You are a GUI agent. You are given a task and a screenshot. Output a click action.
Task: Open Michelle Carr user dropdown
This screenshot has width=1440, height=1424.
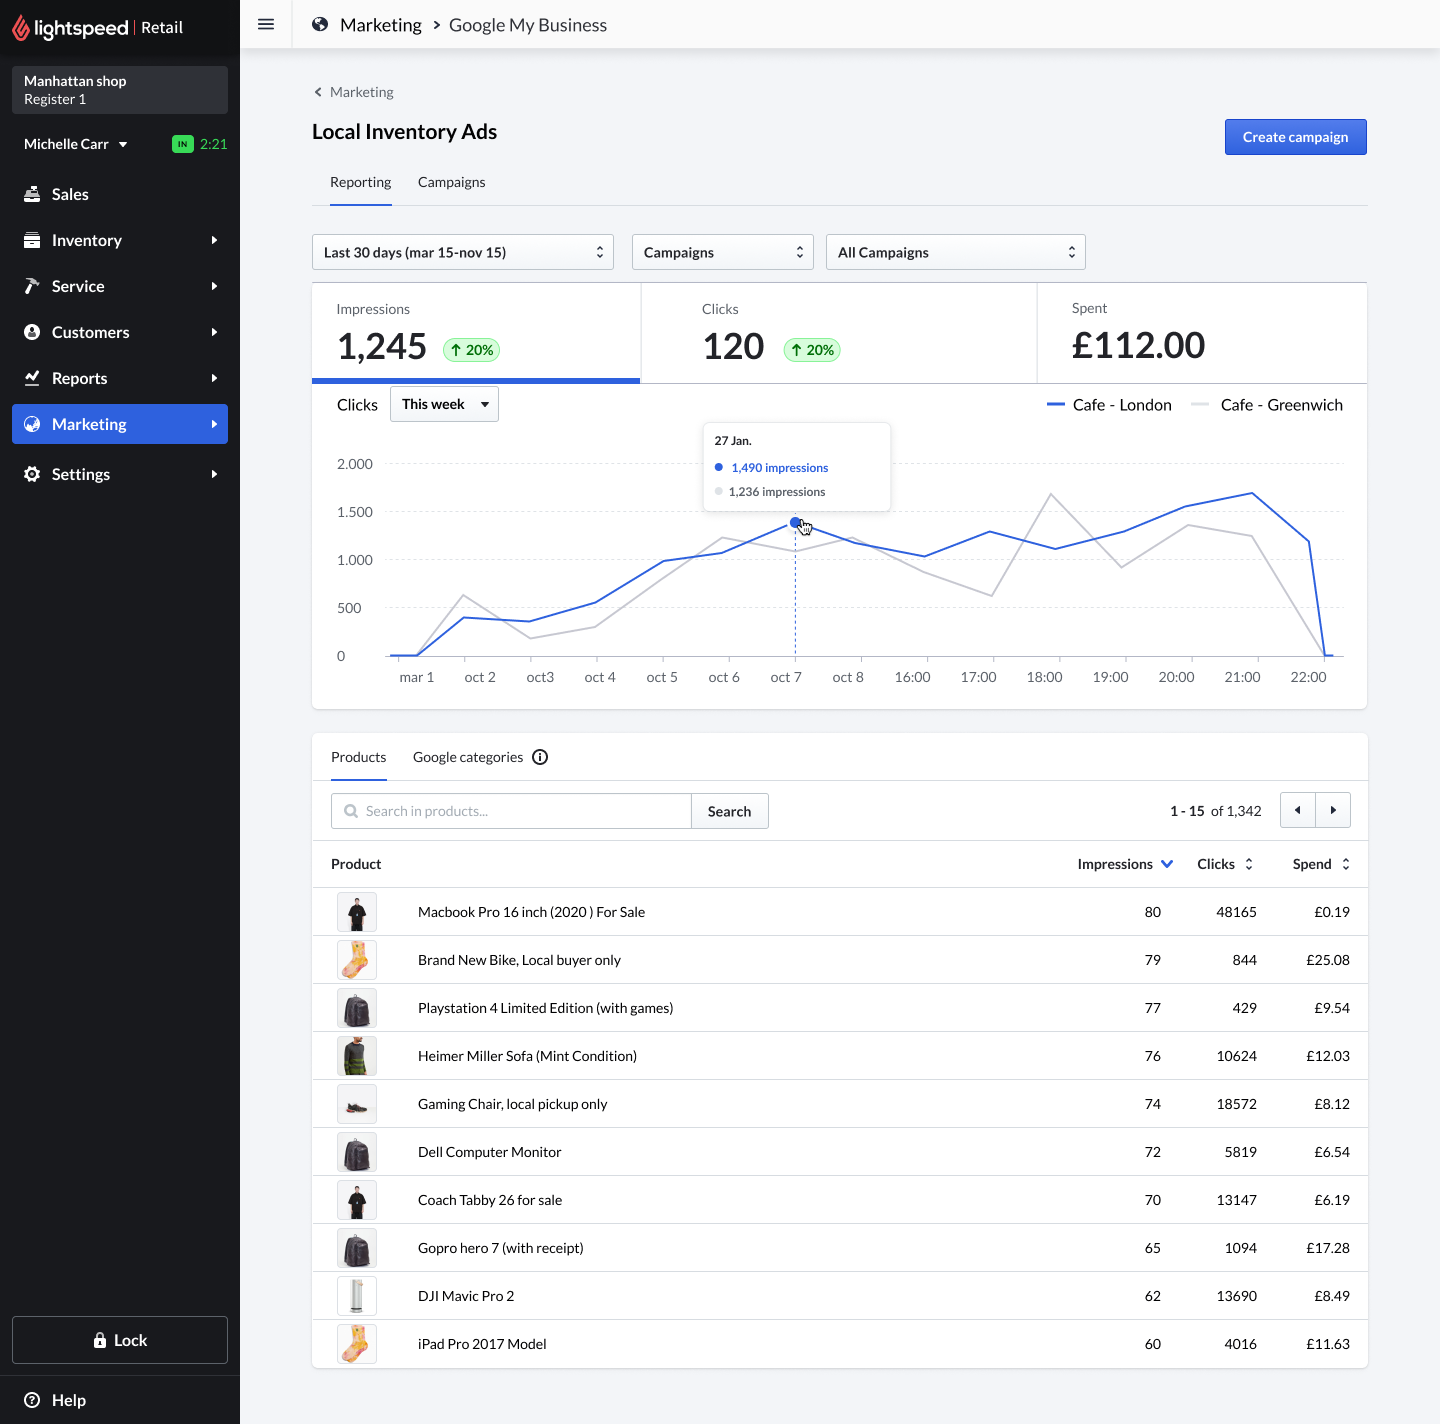pyautogui.click(x=76, y=144)
